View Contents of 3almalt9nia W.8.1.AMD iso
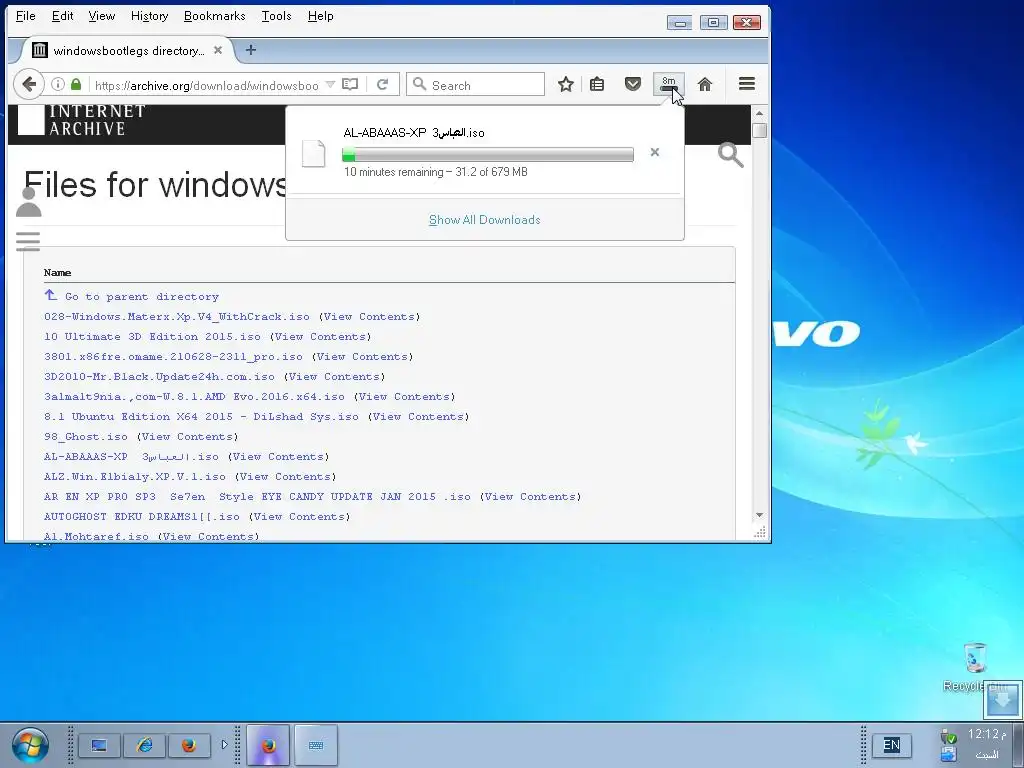The height and width of the screenshot is (768, 1024). (404, 397)
